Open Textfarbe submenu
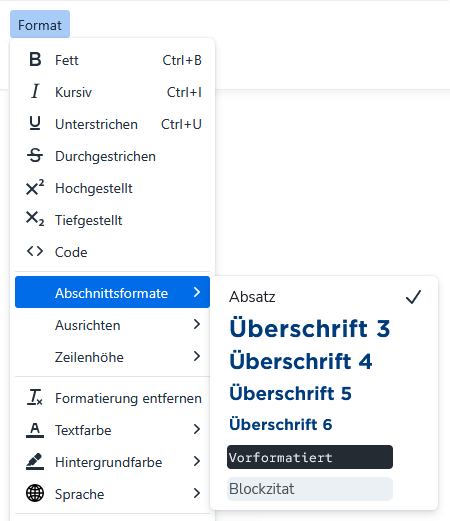Screen dimensions: 450x521 pos(112,429)
